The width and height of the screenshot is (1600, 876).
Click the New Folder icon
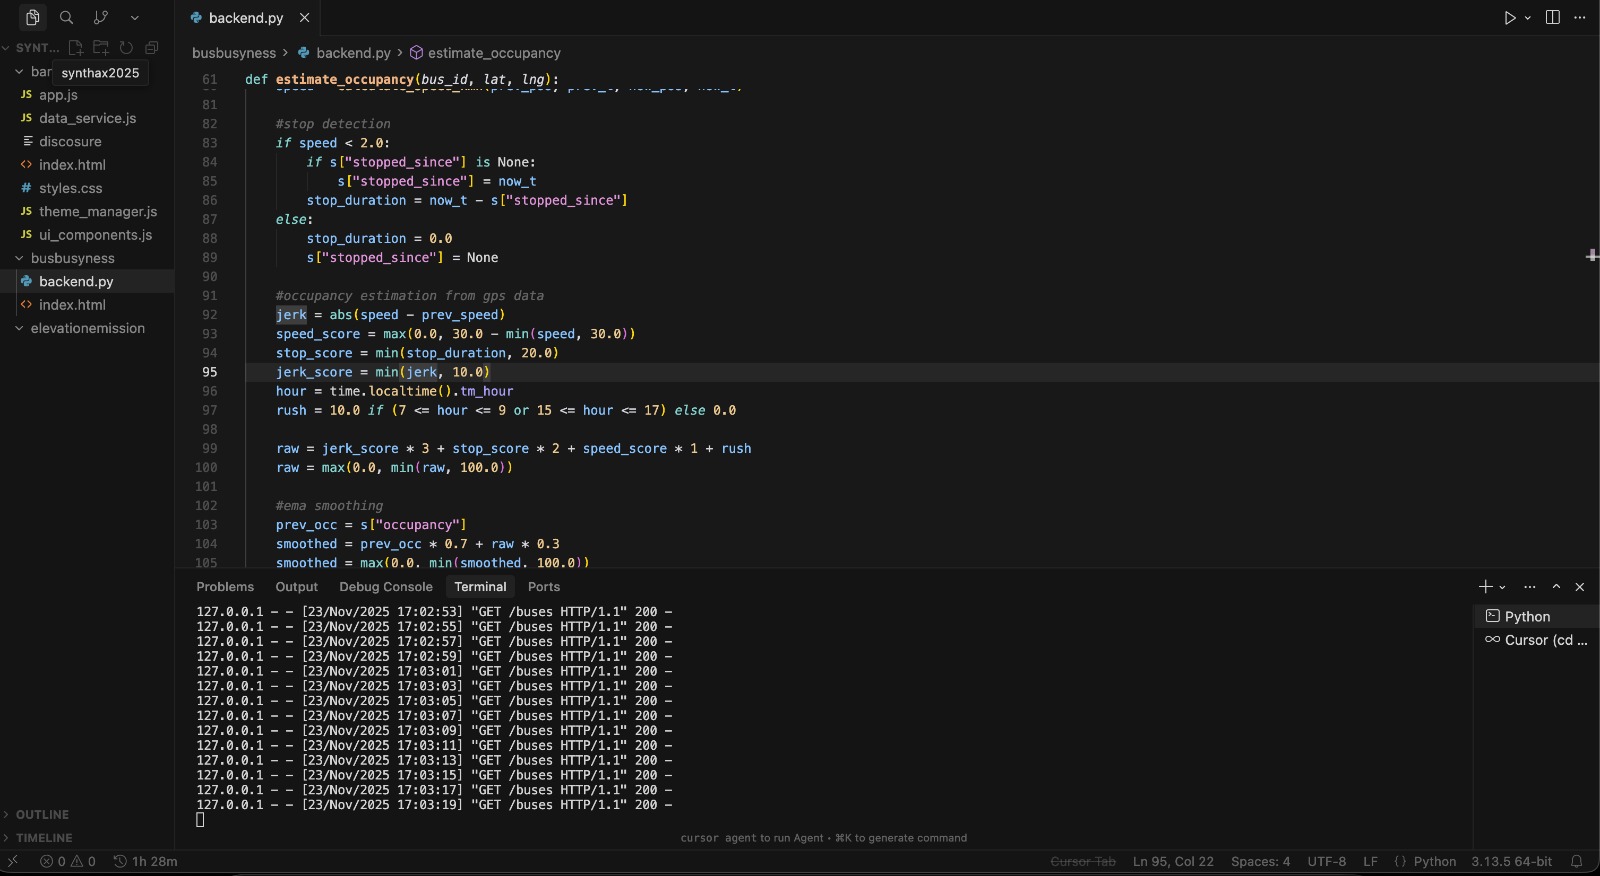[x=101, y=47]
